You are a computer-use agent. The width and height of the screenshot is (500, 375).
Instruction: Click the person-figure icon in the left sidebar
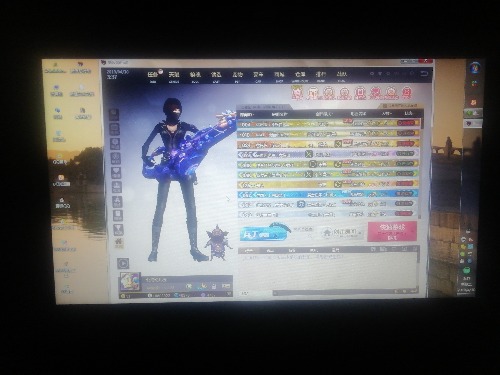click(117, 201)
